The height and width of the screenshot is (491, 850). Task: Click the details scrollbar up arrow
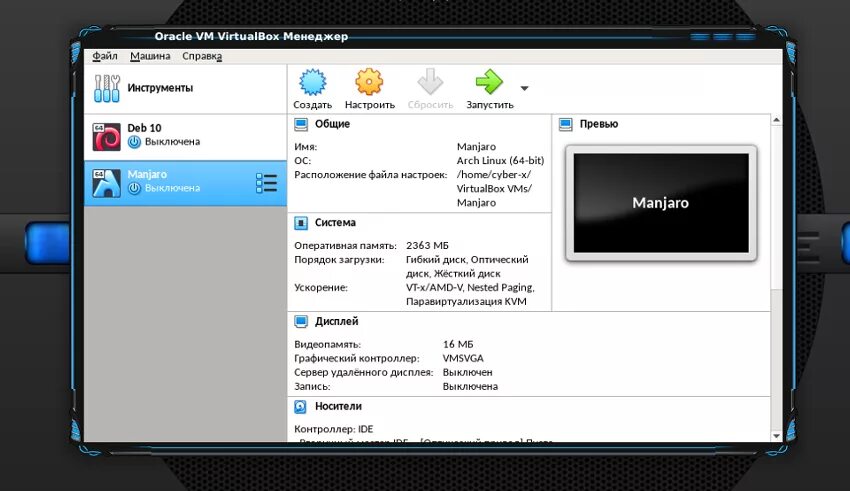pos(776,120)
